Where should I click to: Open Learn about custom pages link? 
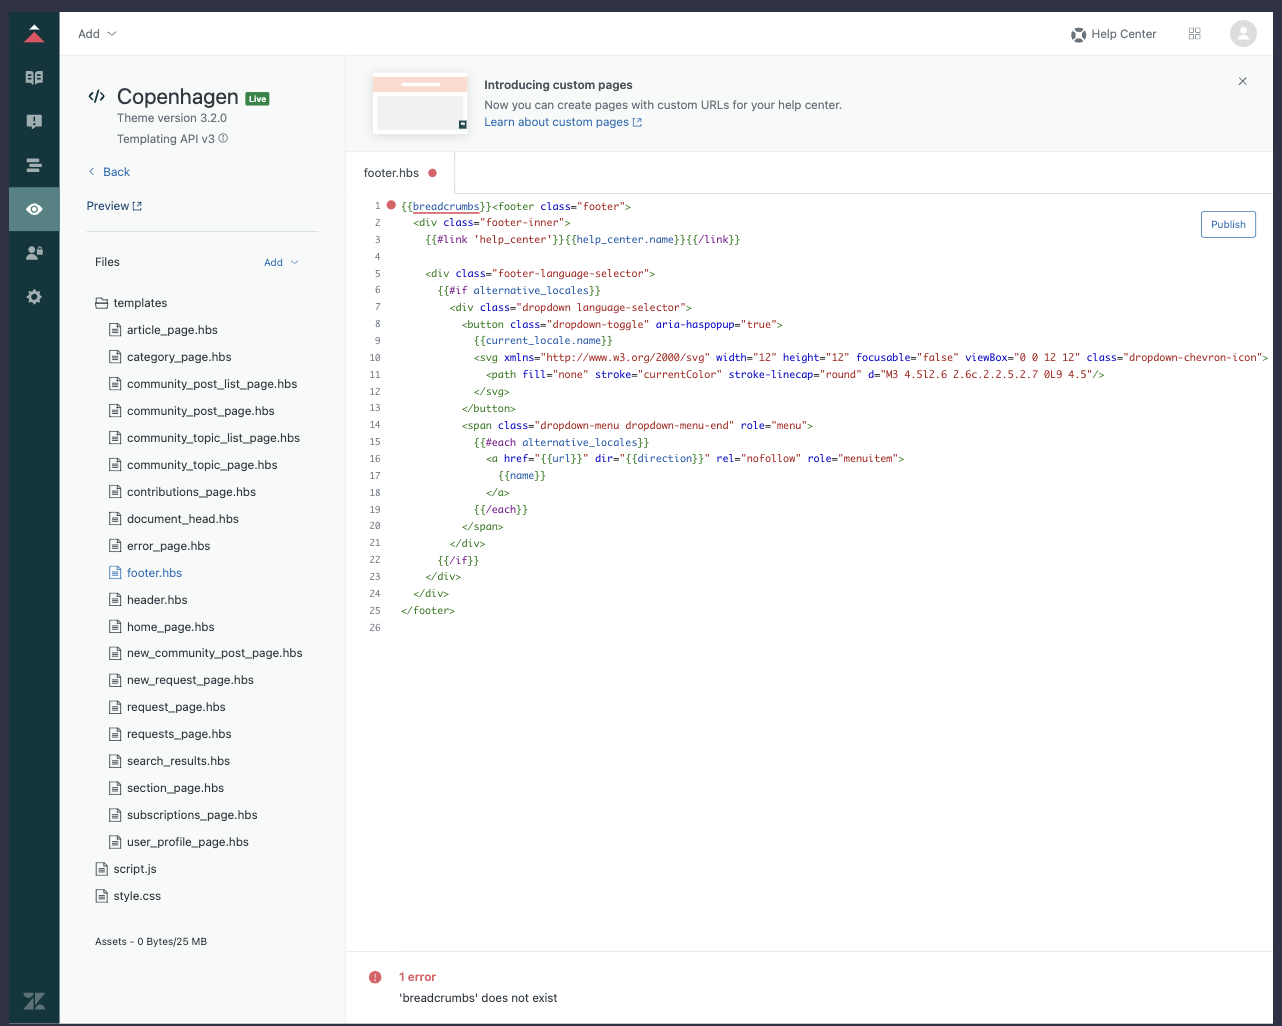[562, 122]
